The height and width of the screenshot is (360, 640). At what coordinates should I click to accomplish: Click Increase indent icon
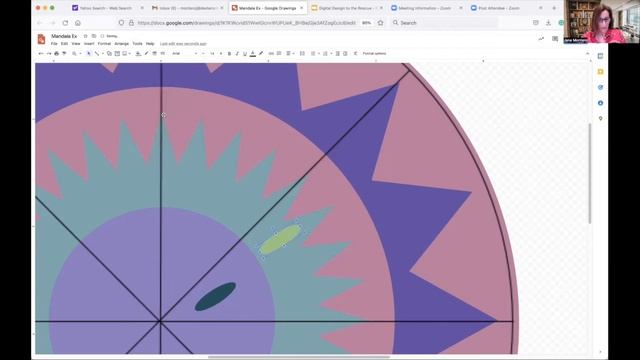click(x=345, y=53)
